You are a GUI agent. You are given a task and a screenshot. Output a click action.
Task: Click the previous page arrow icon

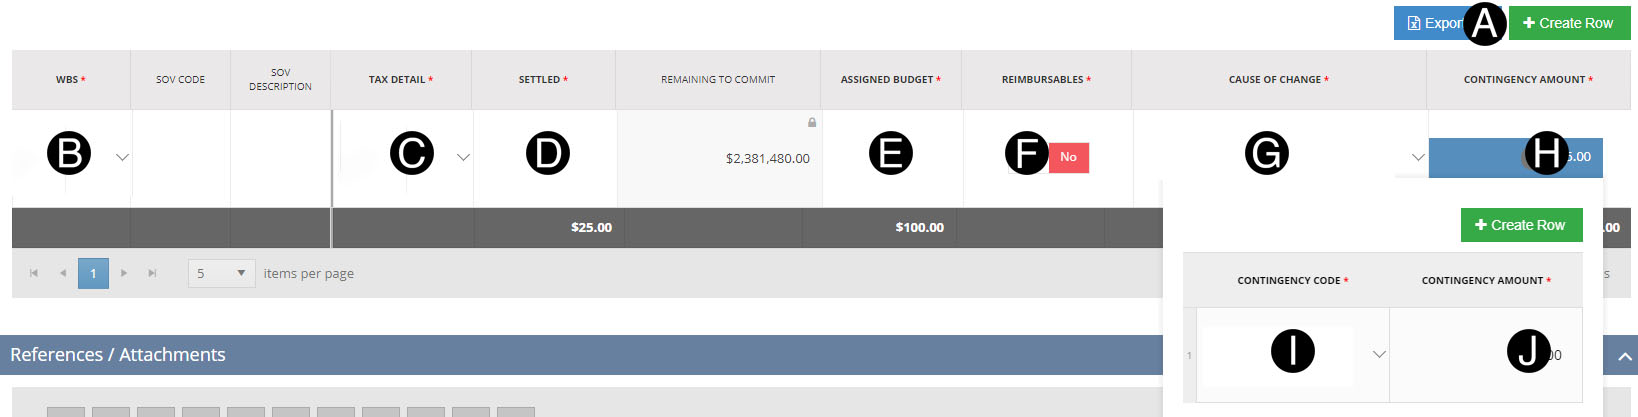click(x=63, y=273)
